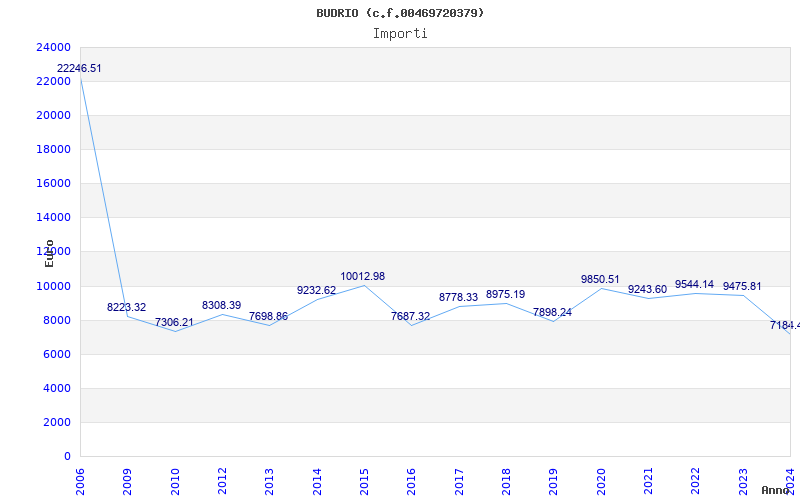Select the data label 8778.33
The width and height of the screenshot is (800, 500).
coord(458,297)
